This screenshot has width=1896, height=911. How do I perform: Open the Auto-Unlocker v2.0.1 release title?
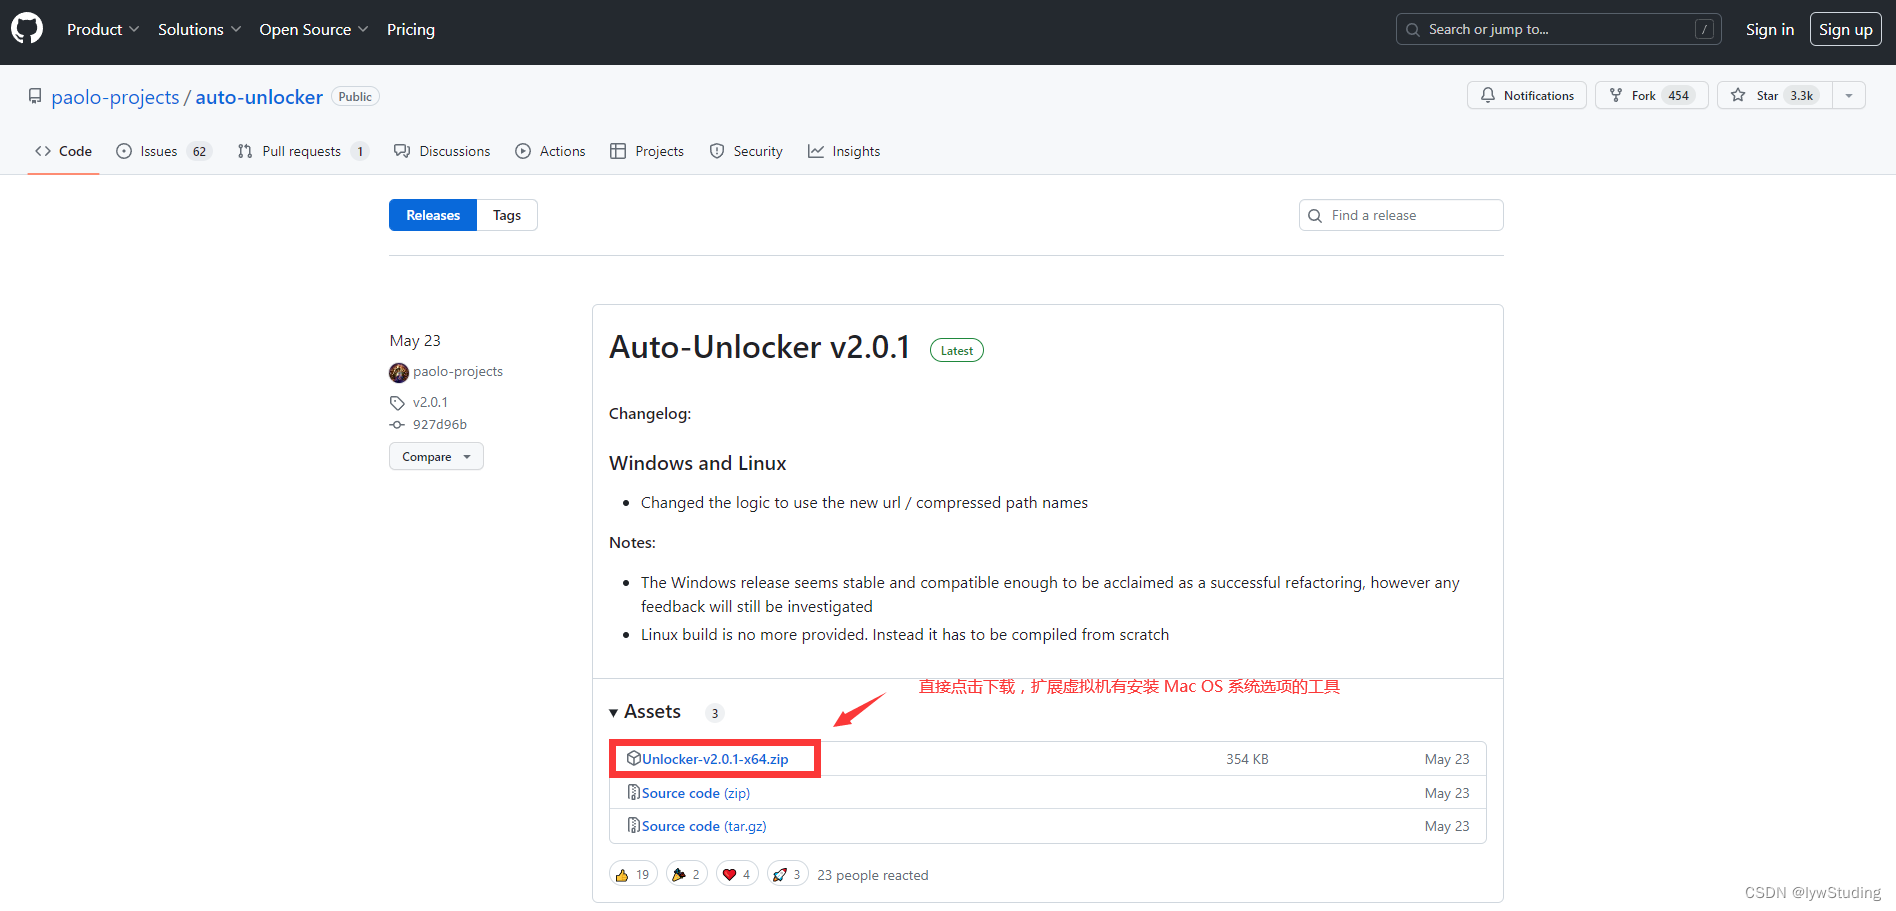click(x=759, y=347)
